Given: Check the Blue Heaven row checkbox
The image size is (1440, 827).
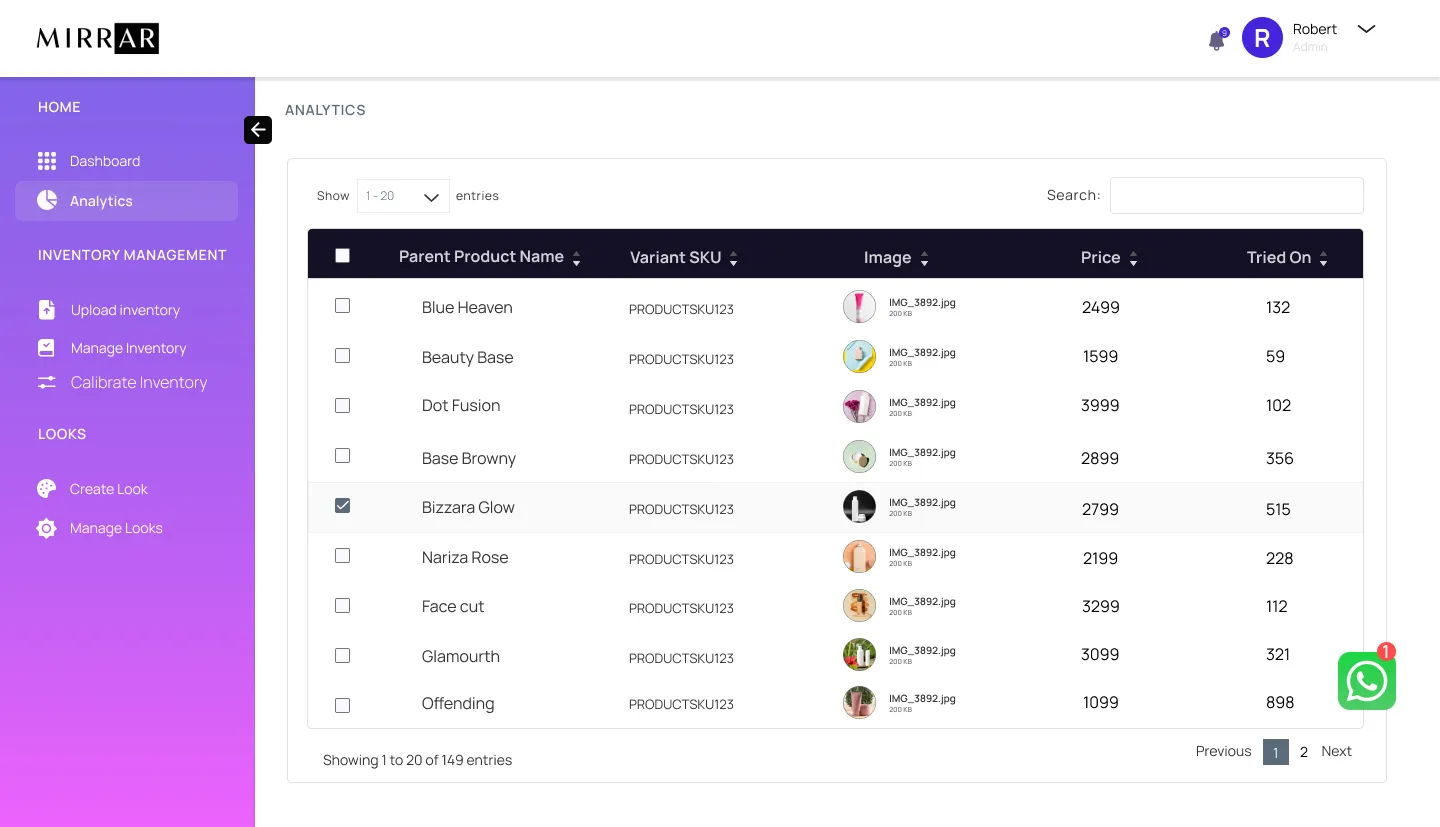Looking at the screenshot, I should point(342,306).
